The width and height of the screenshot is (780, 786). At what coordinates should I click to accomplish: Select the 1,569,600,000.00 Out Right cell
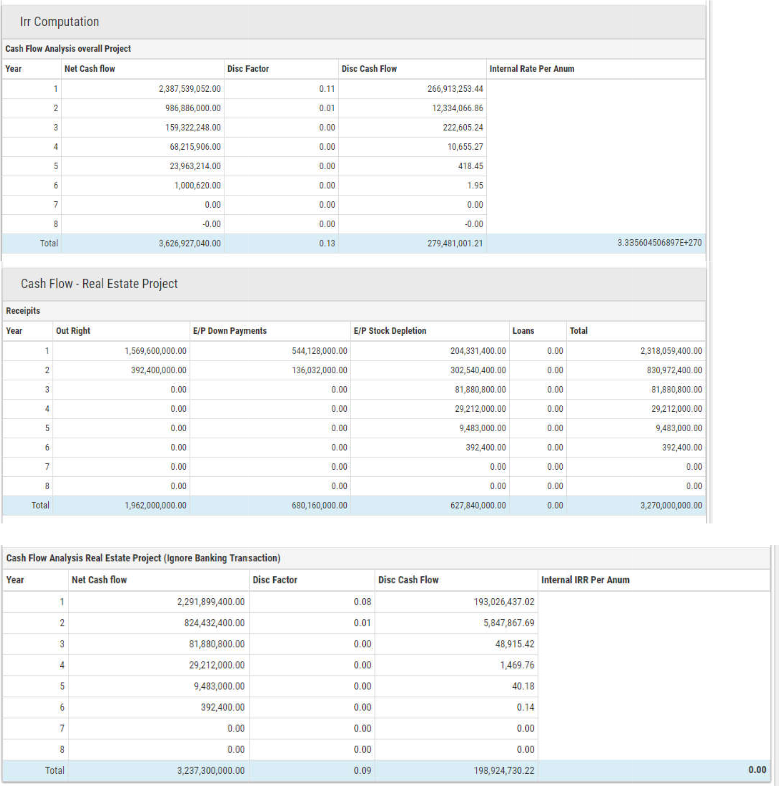155,351
